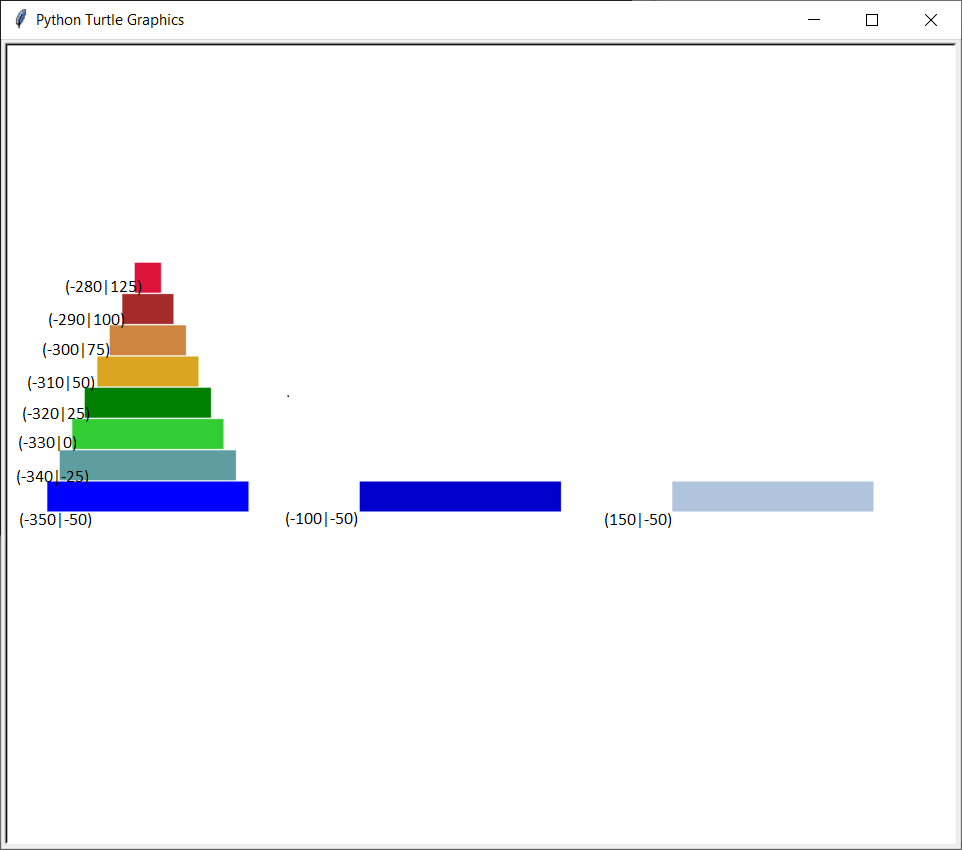Click the Python feather icon in title bar
This screenshot has width=962, height=850.
click(21, 20)
